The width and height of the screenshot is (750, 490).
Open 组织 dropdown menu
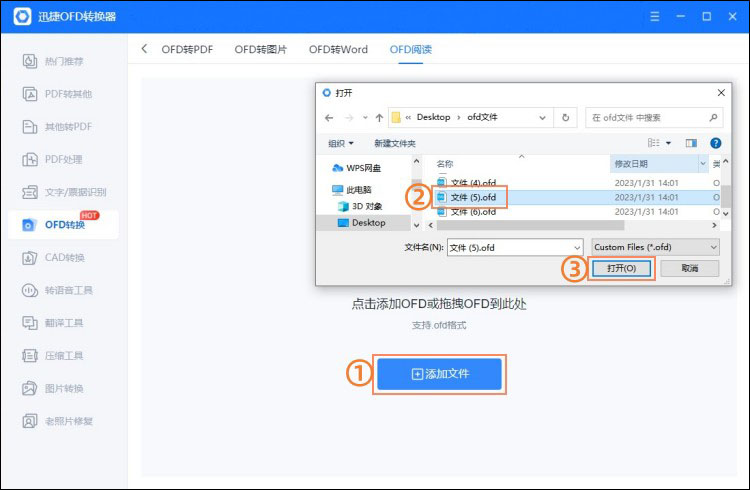341,143
